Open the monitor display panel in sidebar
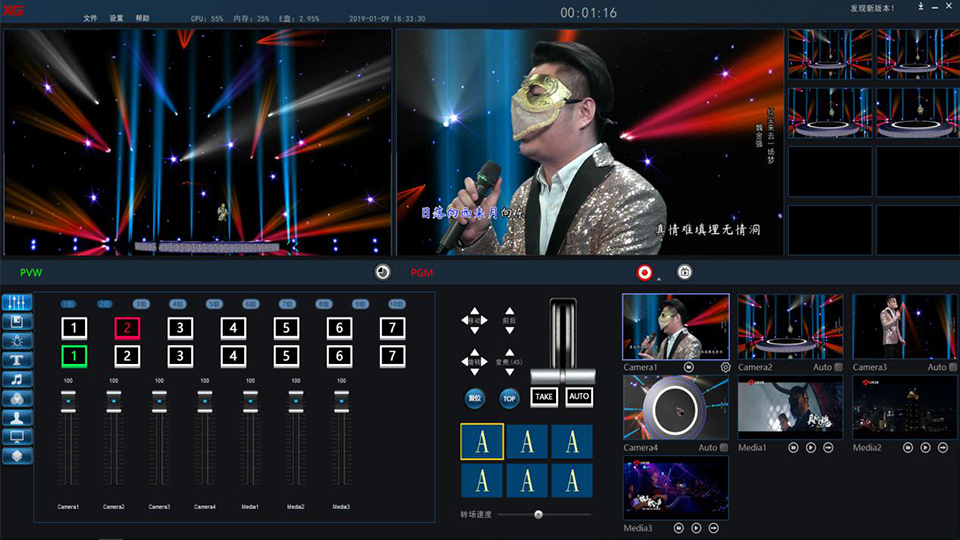The height and width of the screenshot is (540, 960). pyautogui.click(x=18, y=437)
